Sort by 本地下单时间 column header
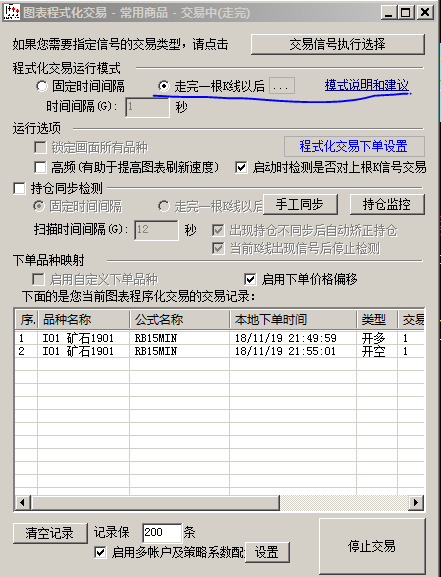This screenshot has width=441, height=577. coord(293,320)
